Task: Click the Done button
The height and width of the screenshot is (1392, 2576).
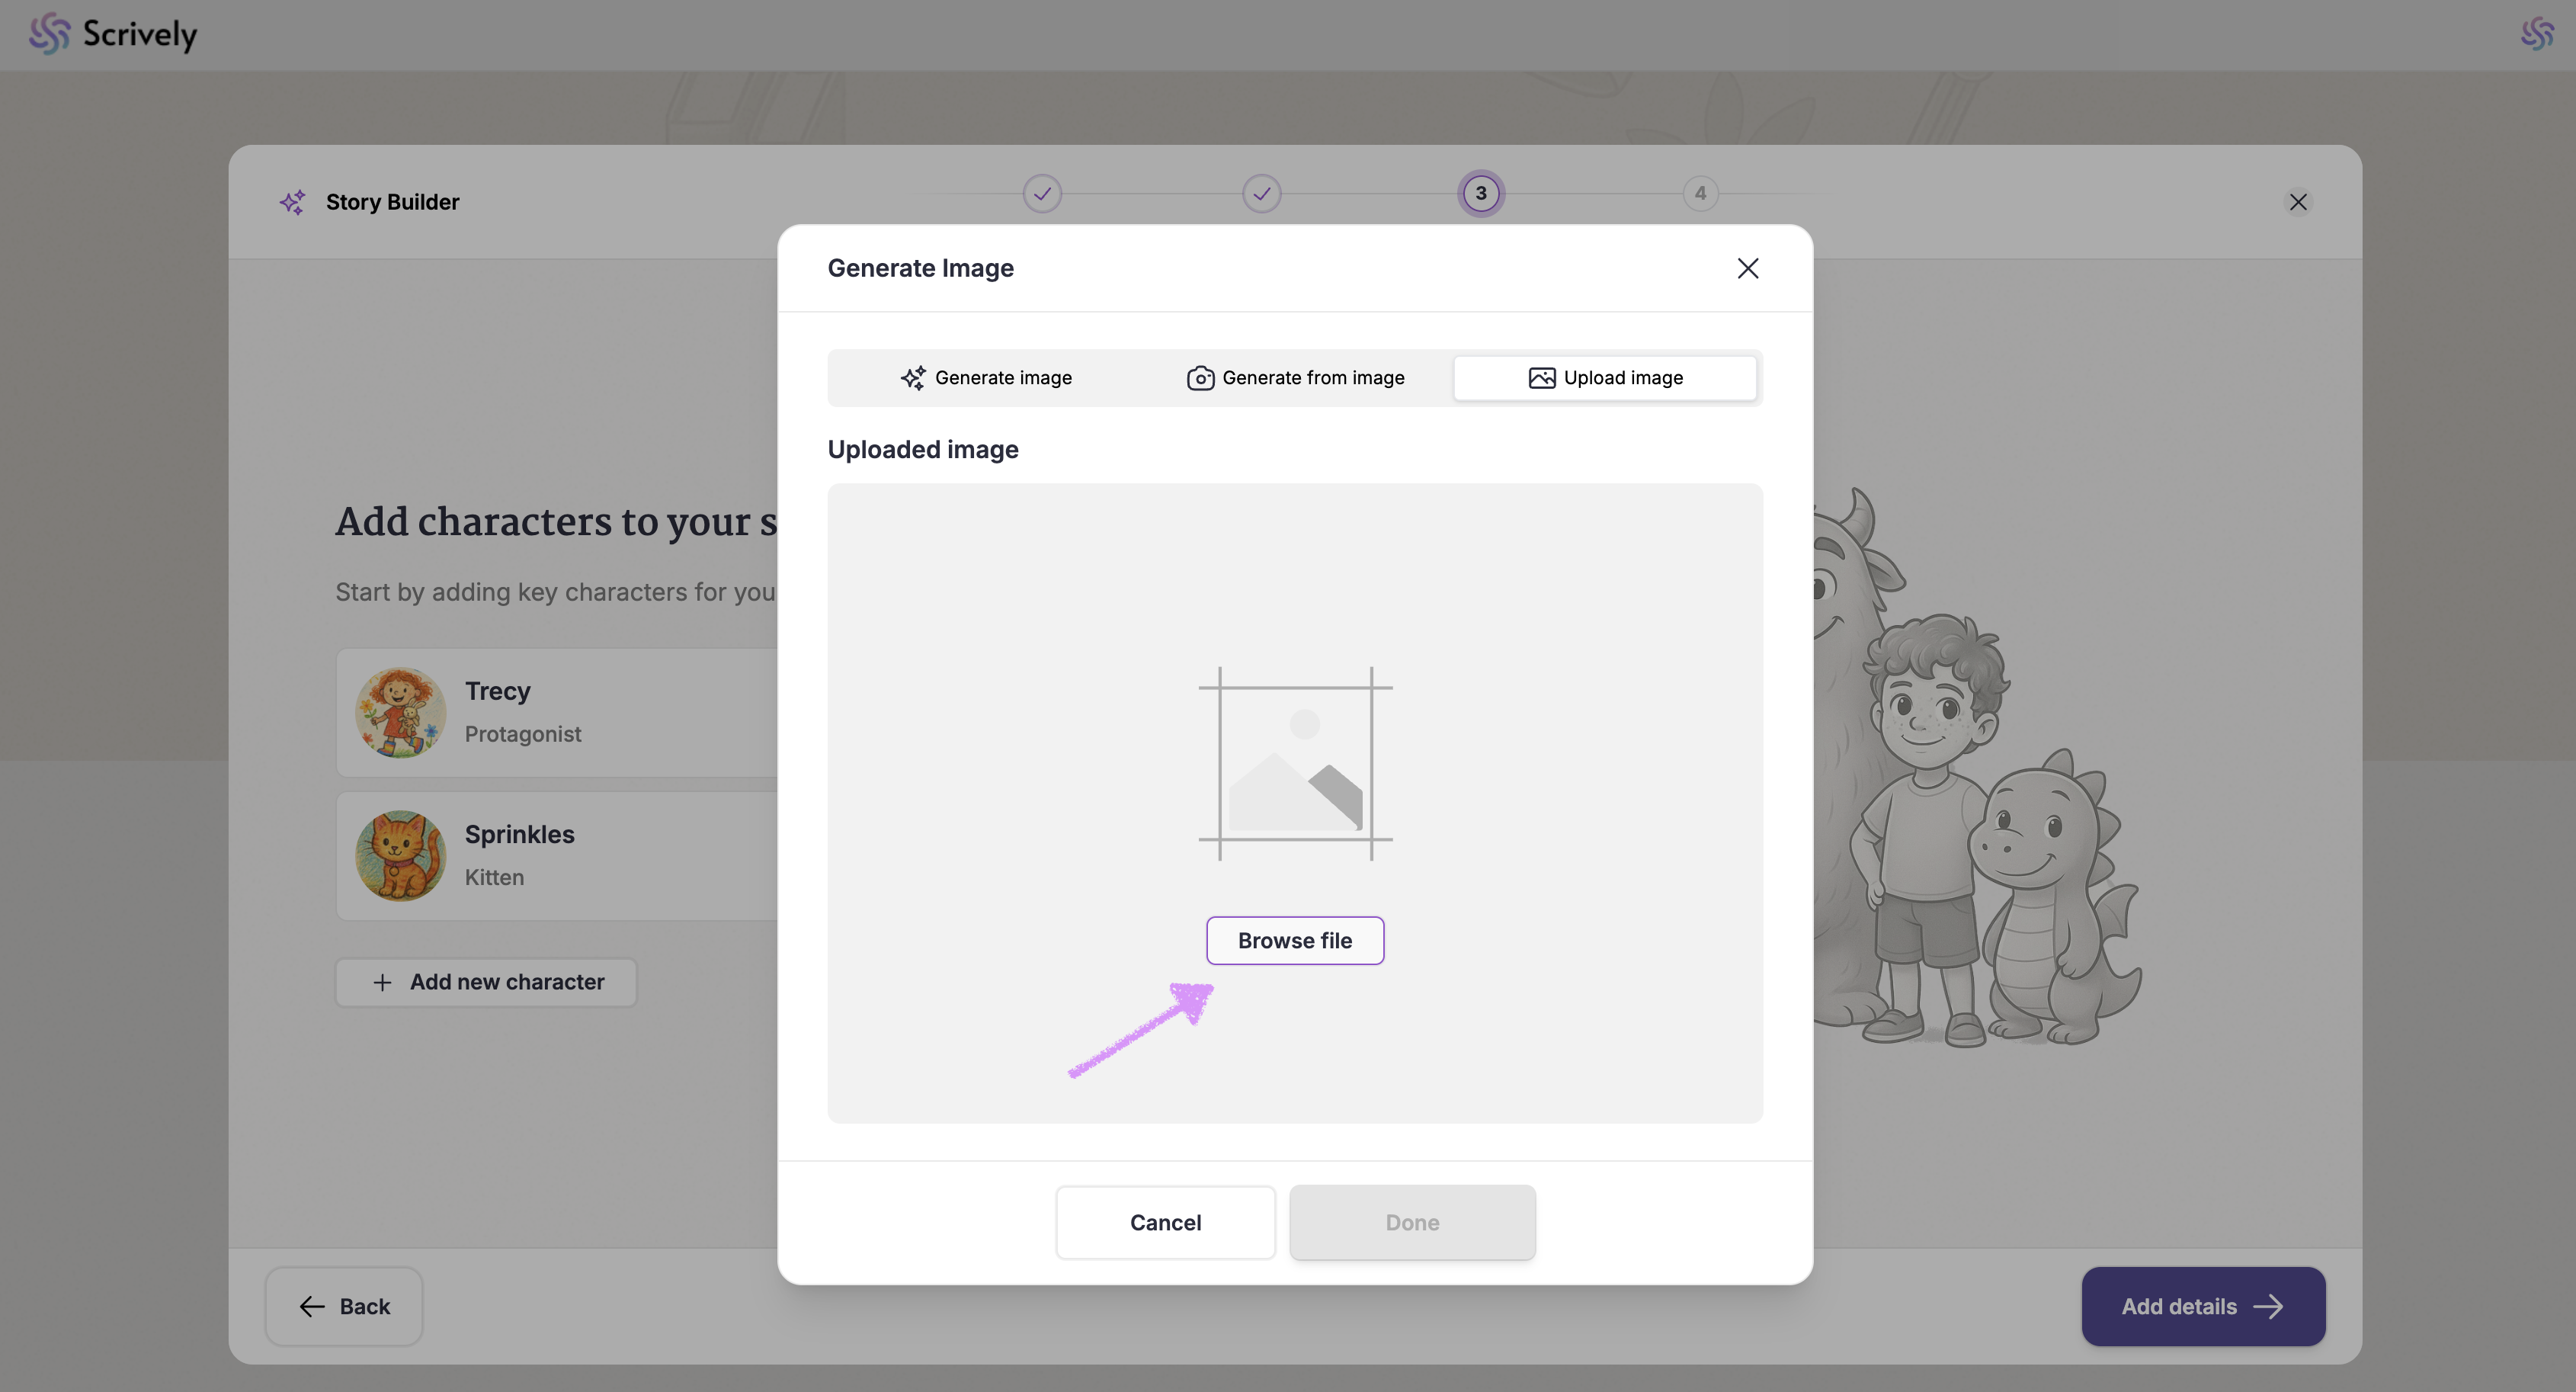Action: (1412, 1222)
